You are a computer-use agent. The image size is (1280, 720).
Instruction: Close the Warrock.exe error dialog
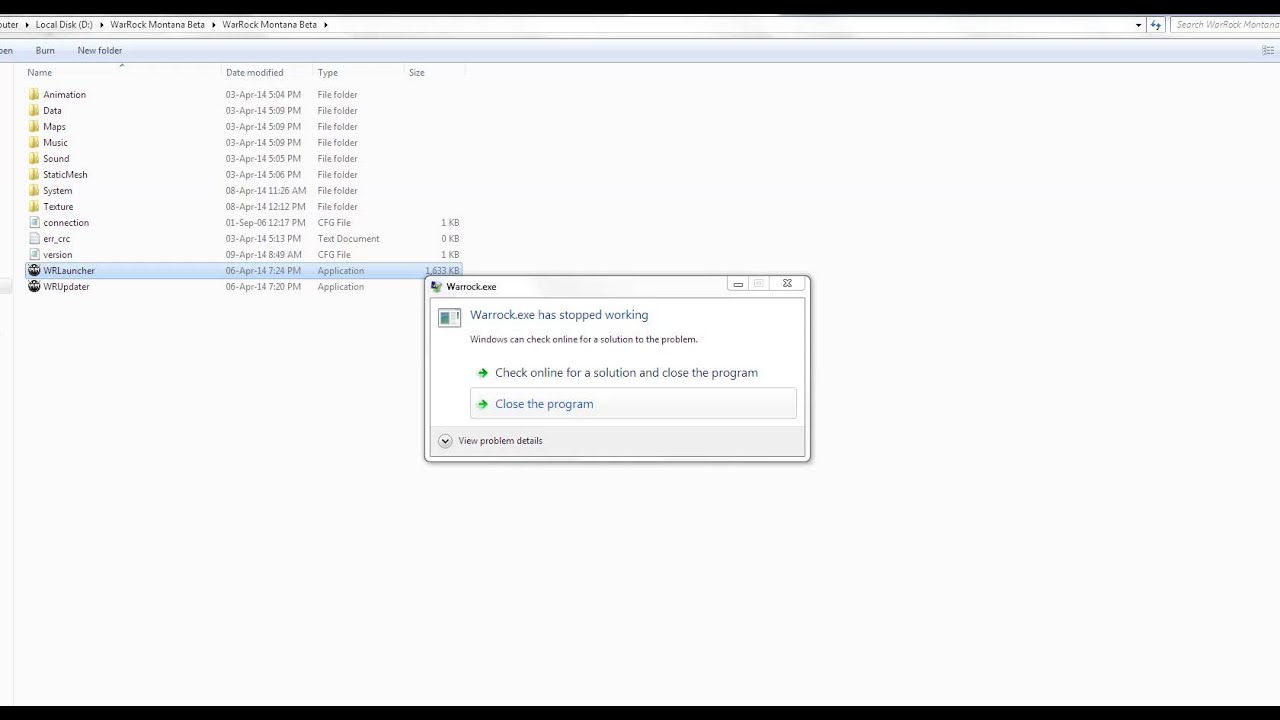click(787, 284)
